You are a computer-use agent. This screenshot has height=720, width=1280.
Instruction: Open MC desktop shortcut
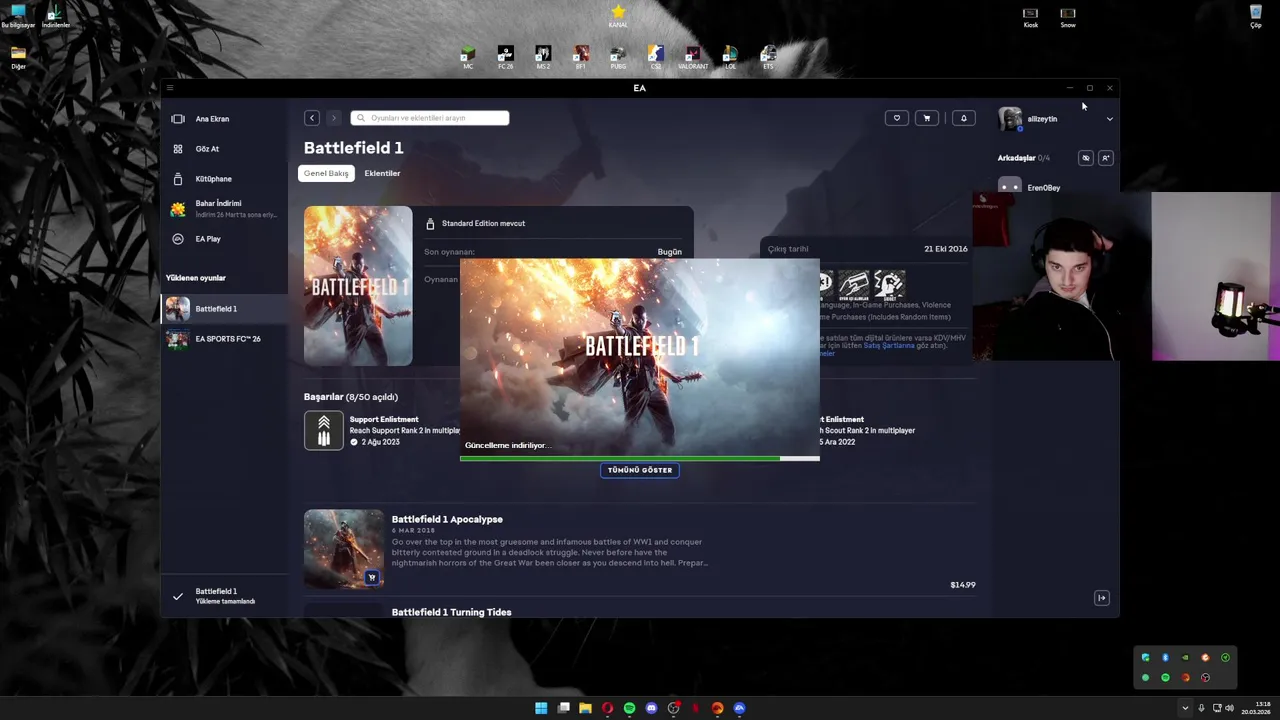click(x=468, y=57)
